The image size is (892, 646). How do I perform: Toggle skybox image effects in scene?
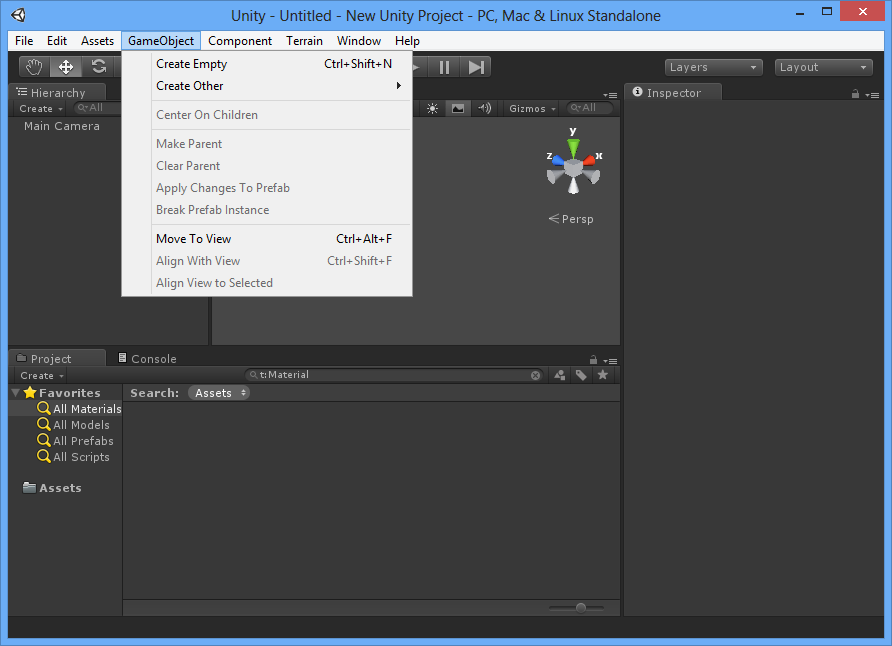[x=458, y=108]
